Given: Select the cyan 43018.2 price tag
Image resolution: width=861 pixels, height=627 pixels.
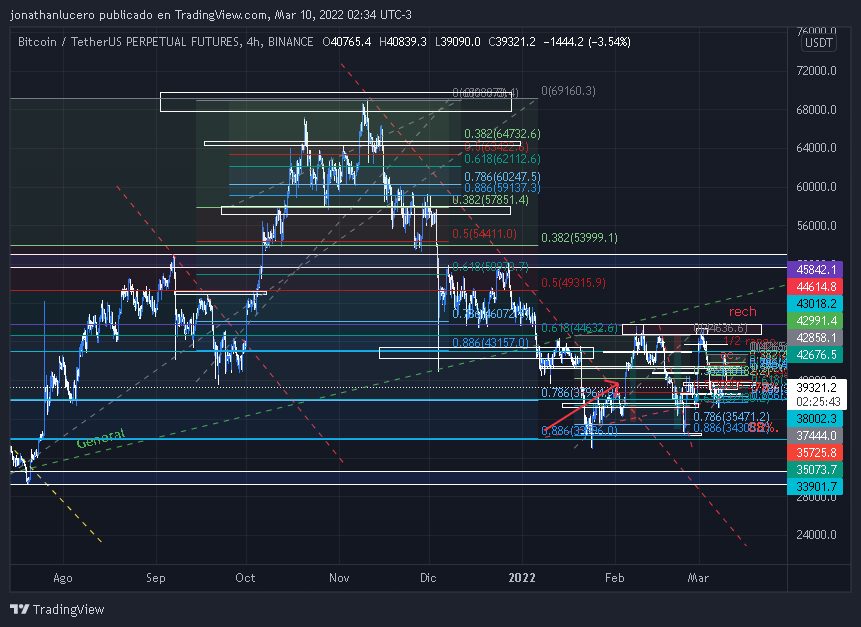Looking at the screenshot, I should pyautogui.click(x=815, y=304).
